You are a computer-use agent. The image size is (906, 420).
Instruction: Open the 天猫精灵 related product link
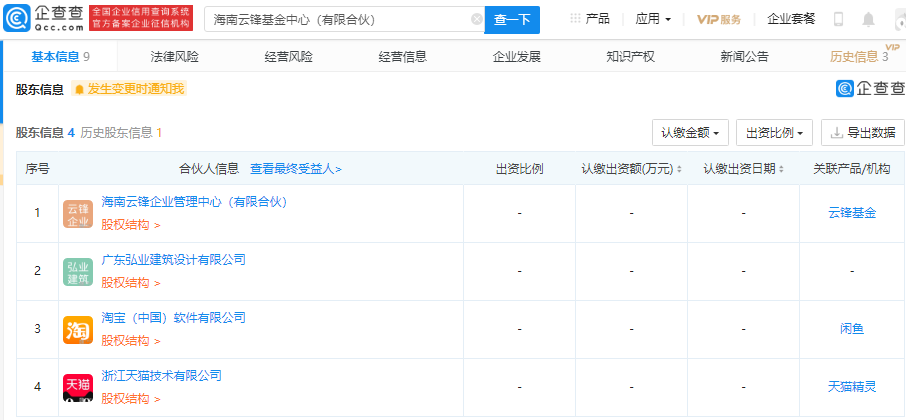(x=852, y=387)
